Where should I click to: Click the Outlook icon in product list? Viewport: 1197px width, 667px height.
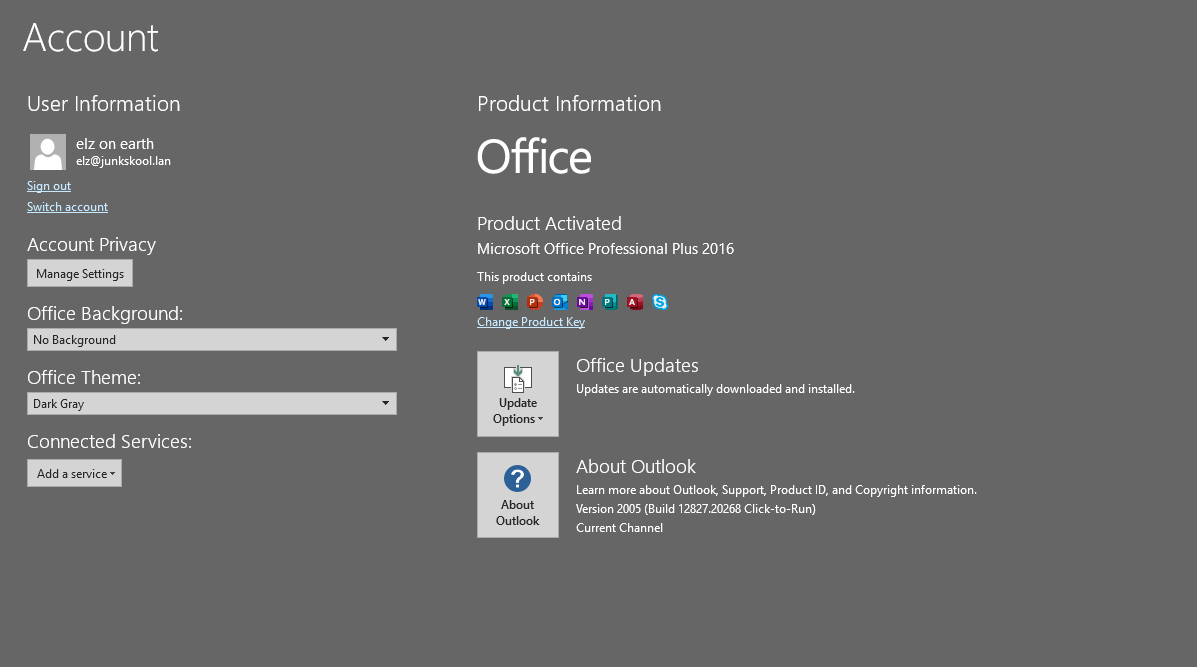tap(560, 302)
